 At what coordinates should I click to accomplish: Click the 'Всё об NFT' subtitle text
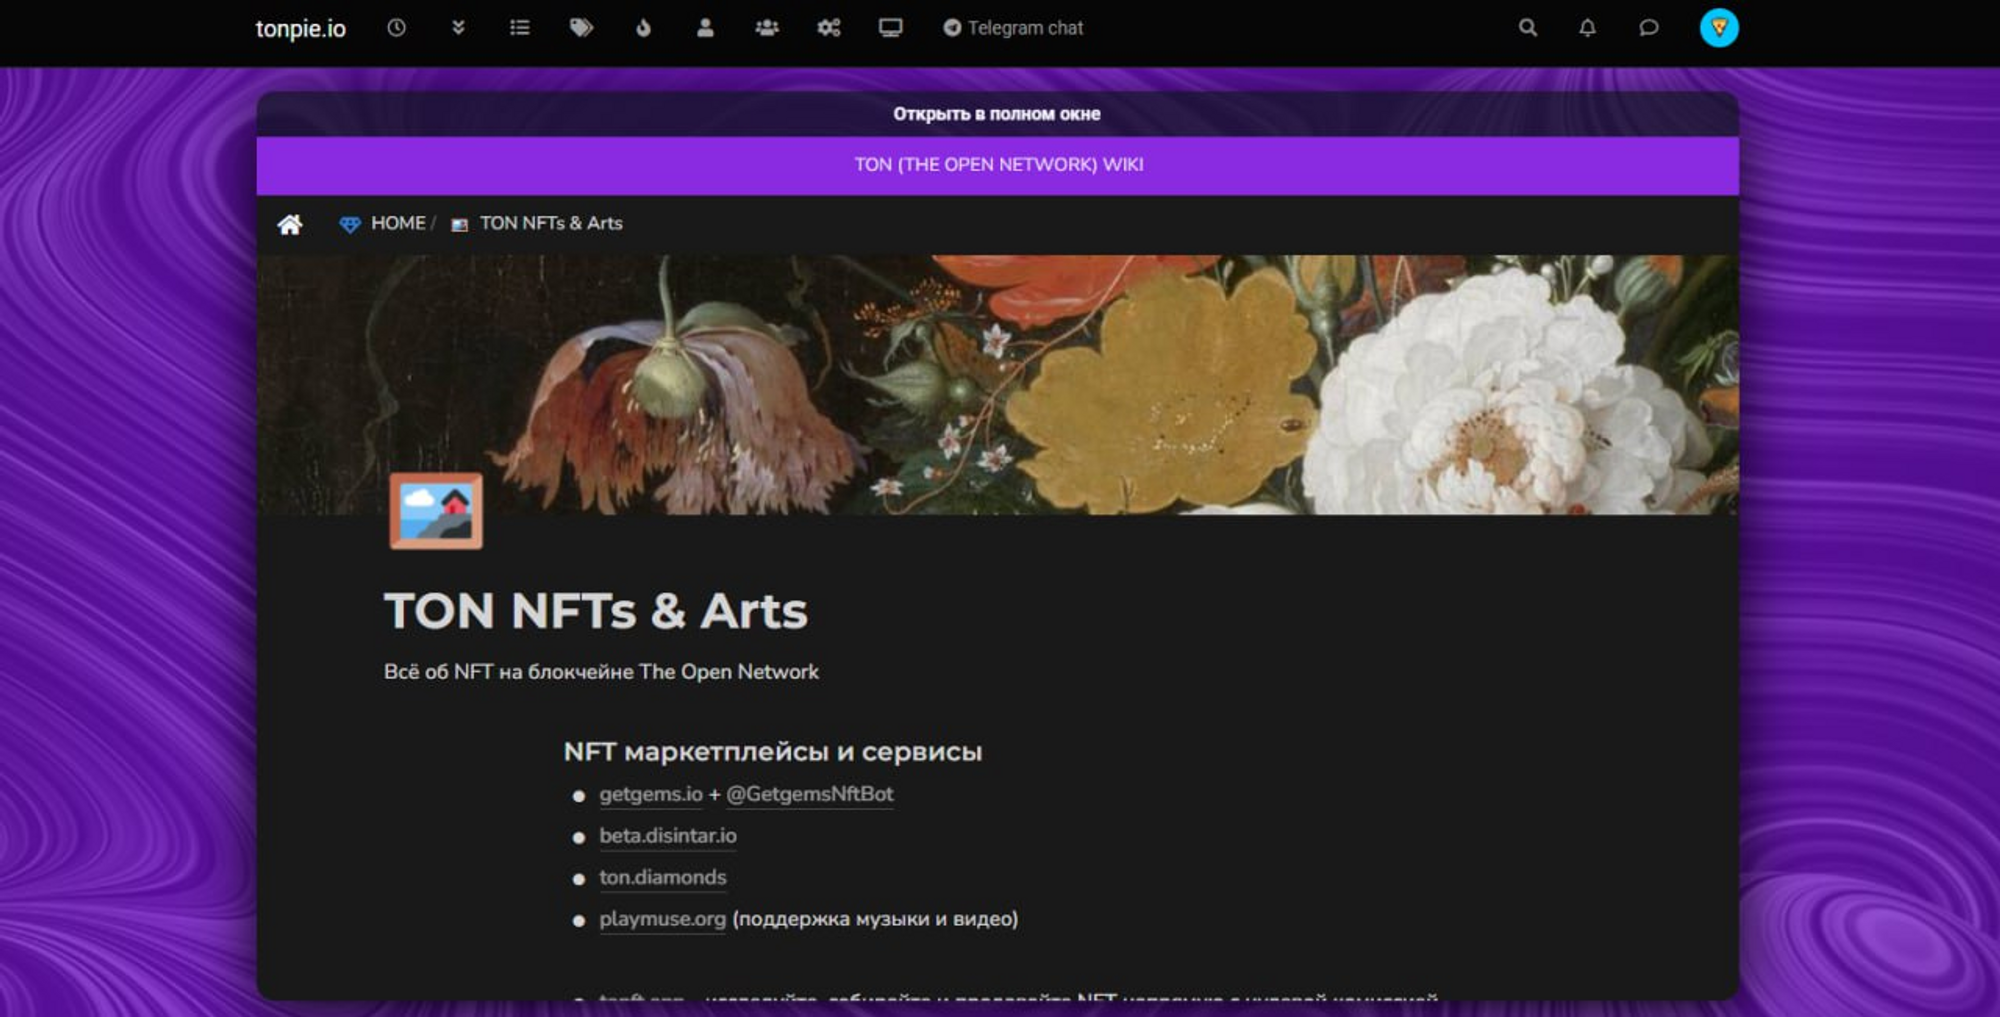coord(601,672)
